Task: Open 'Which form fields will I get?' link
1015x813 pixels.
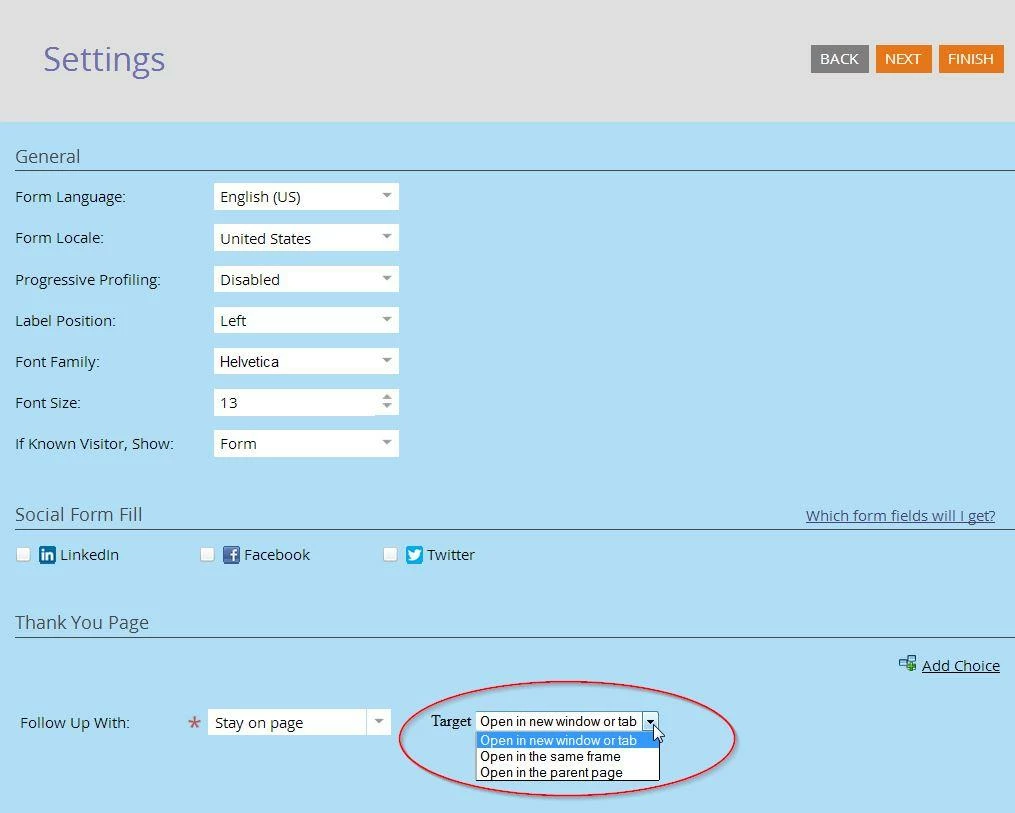Action: point(900,516)
